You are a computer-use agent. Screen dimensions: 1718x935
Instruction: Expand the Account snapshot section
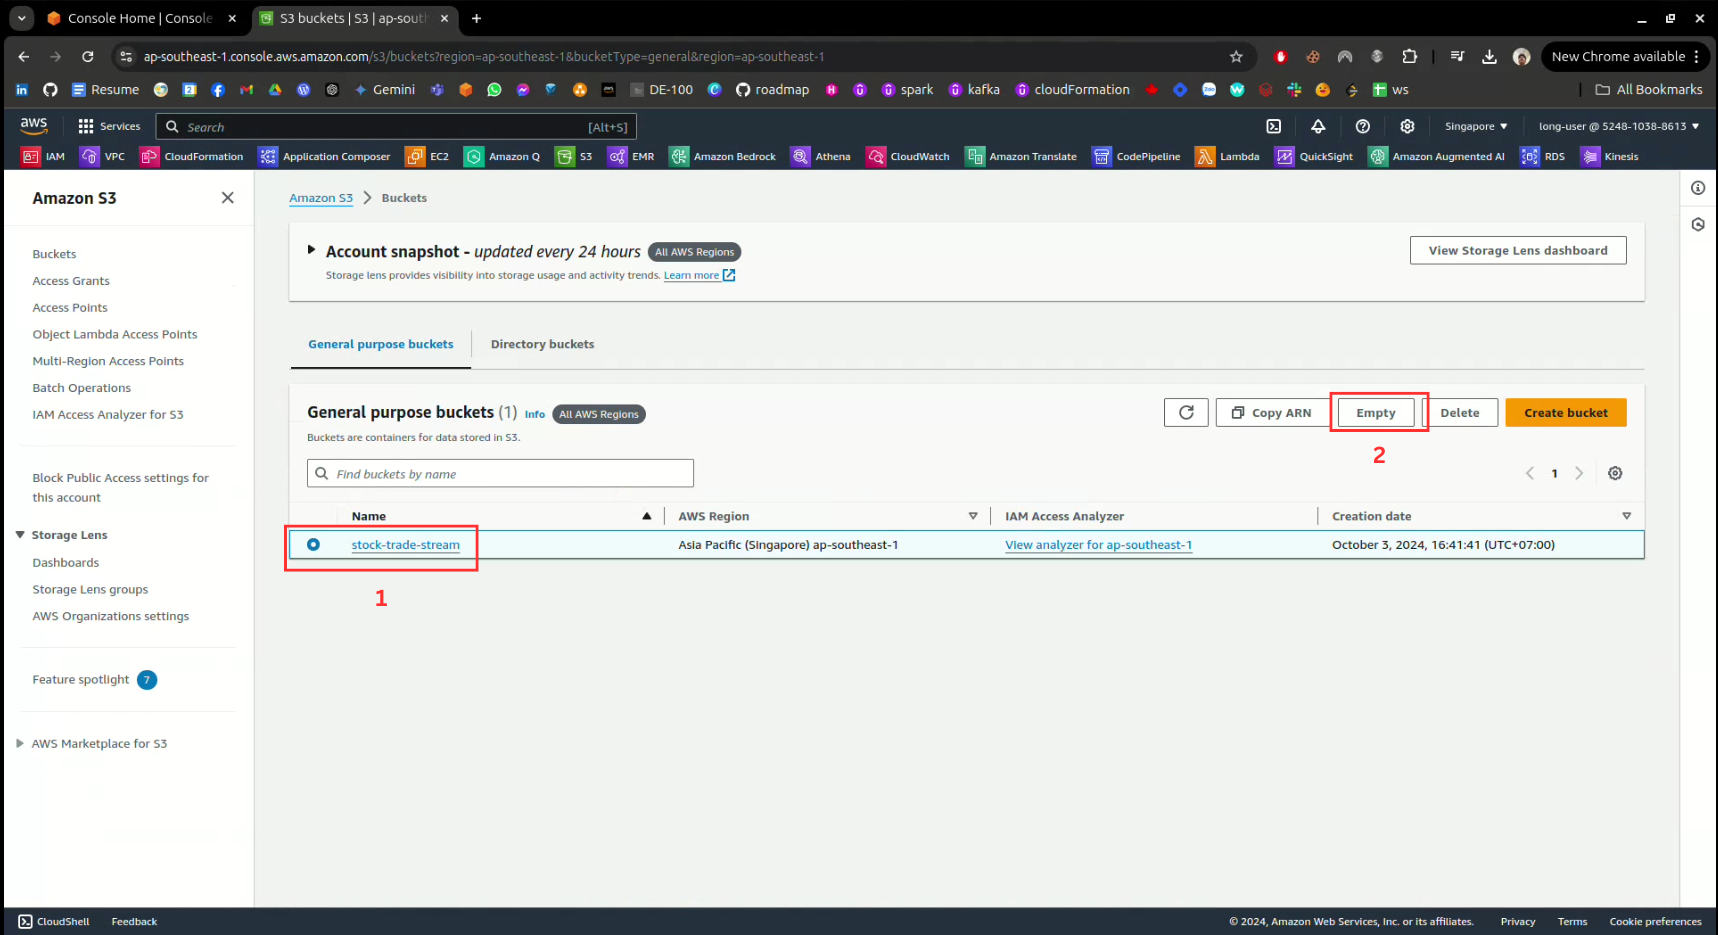click(x=311, y=250)
